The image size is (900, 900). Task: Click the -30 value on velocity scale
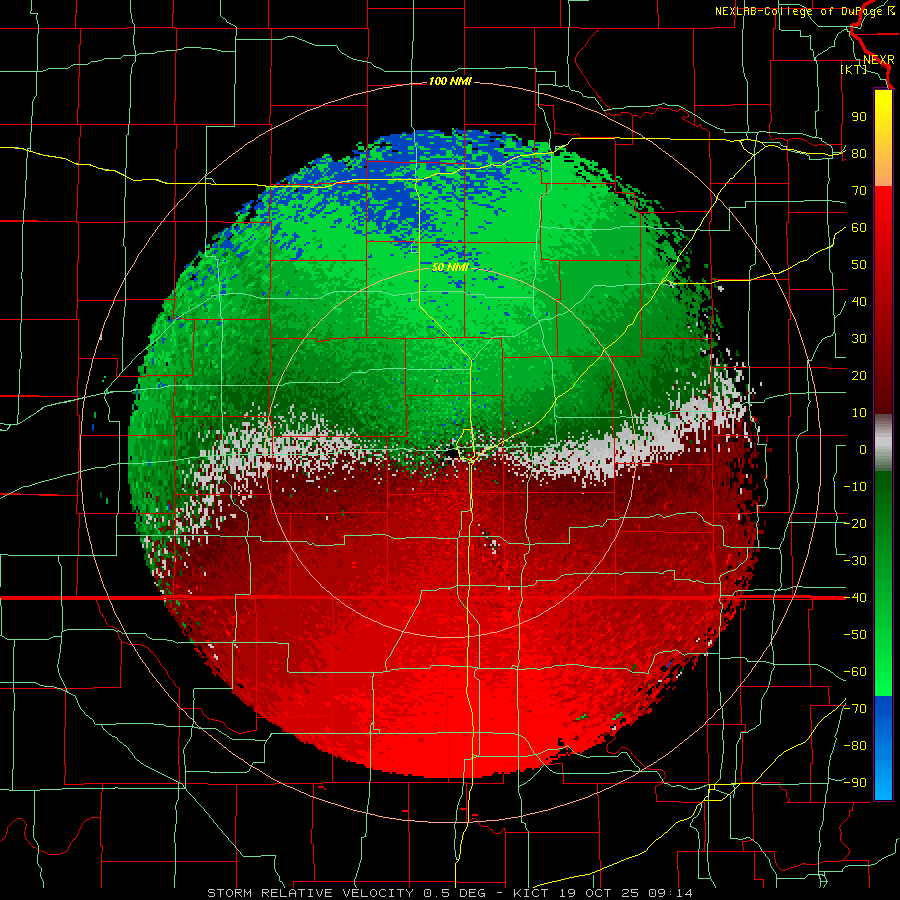click(x=855, y=561)
